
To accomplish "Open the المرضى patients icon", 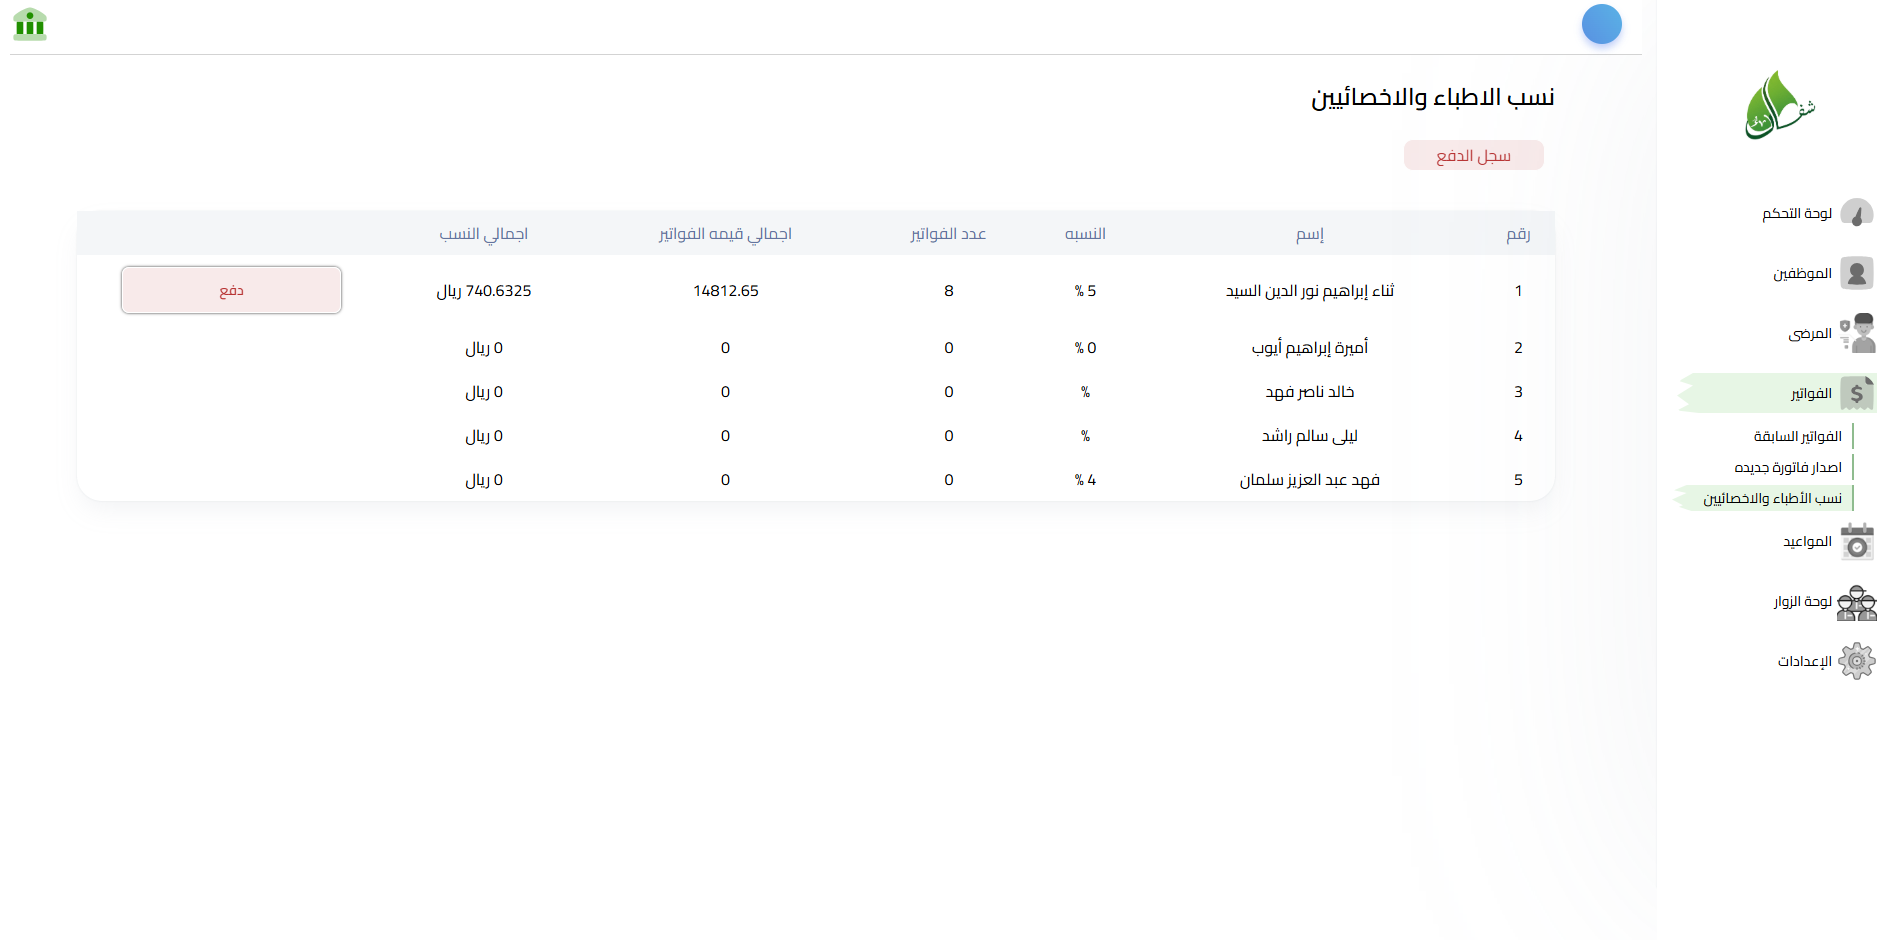I will (1859, 332).
